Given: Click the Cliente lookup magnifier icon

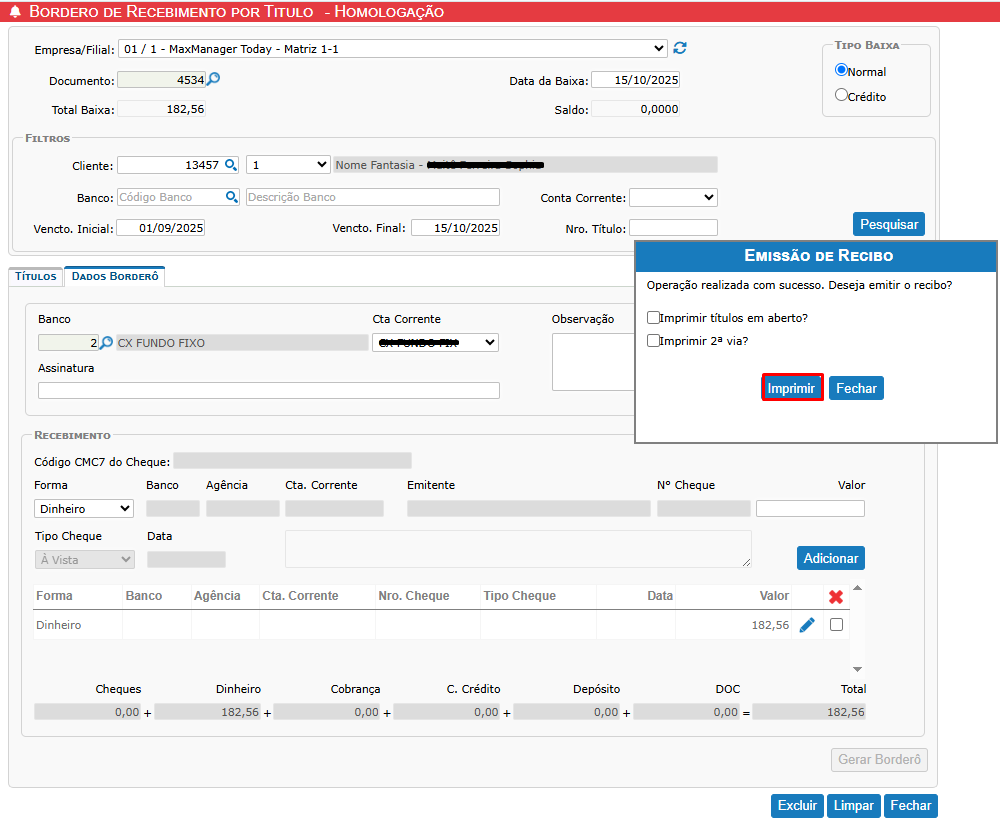Looking at the screenshot, I should coord(231,165).
